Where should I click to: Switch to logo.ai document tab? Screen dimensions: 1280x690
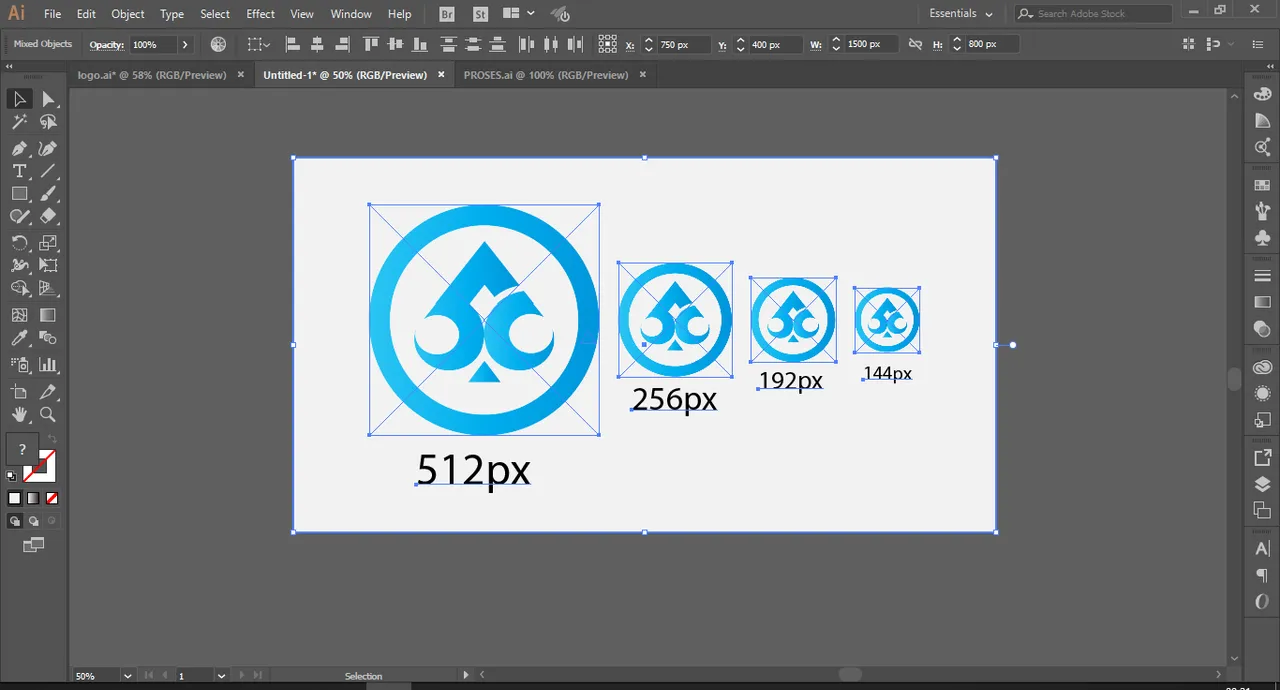152,75
